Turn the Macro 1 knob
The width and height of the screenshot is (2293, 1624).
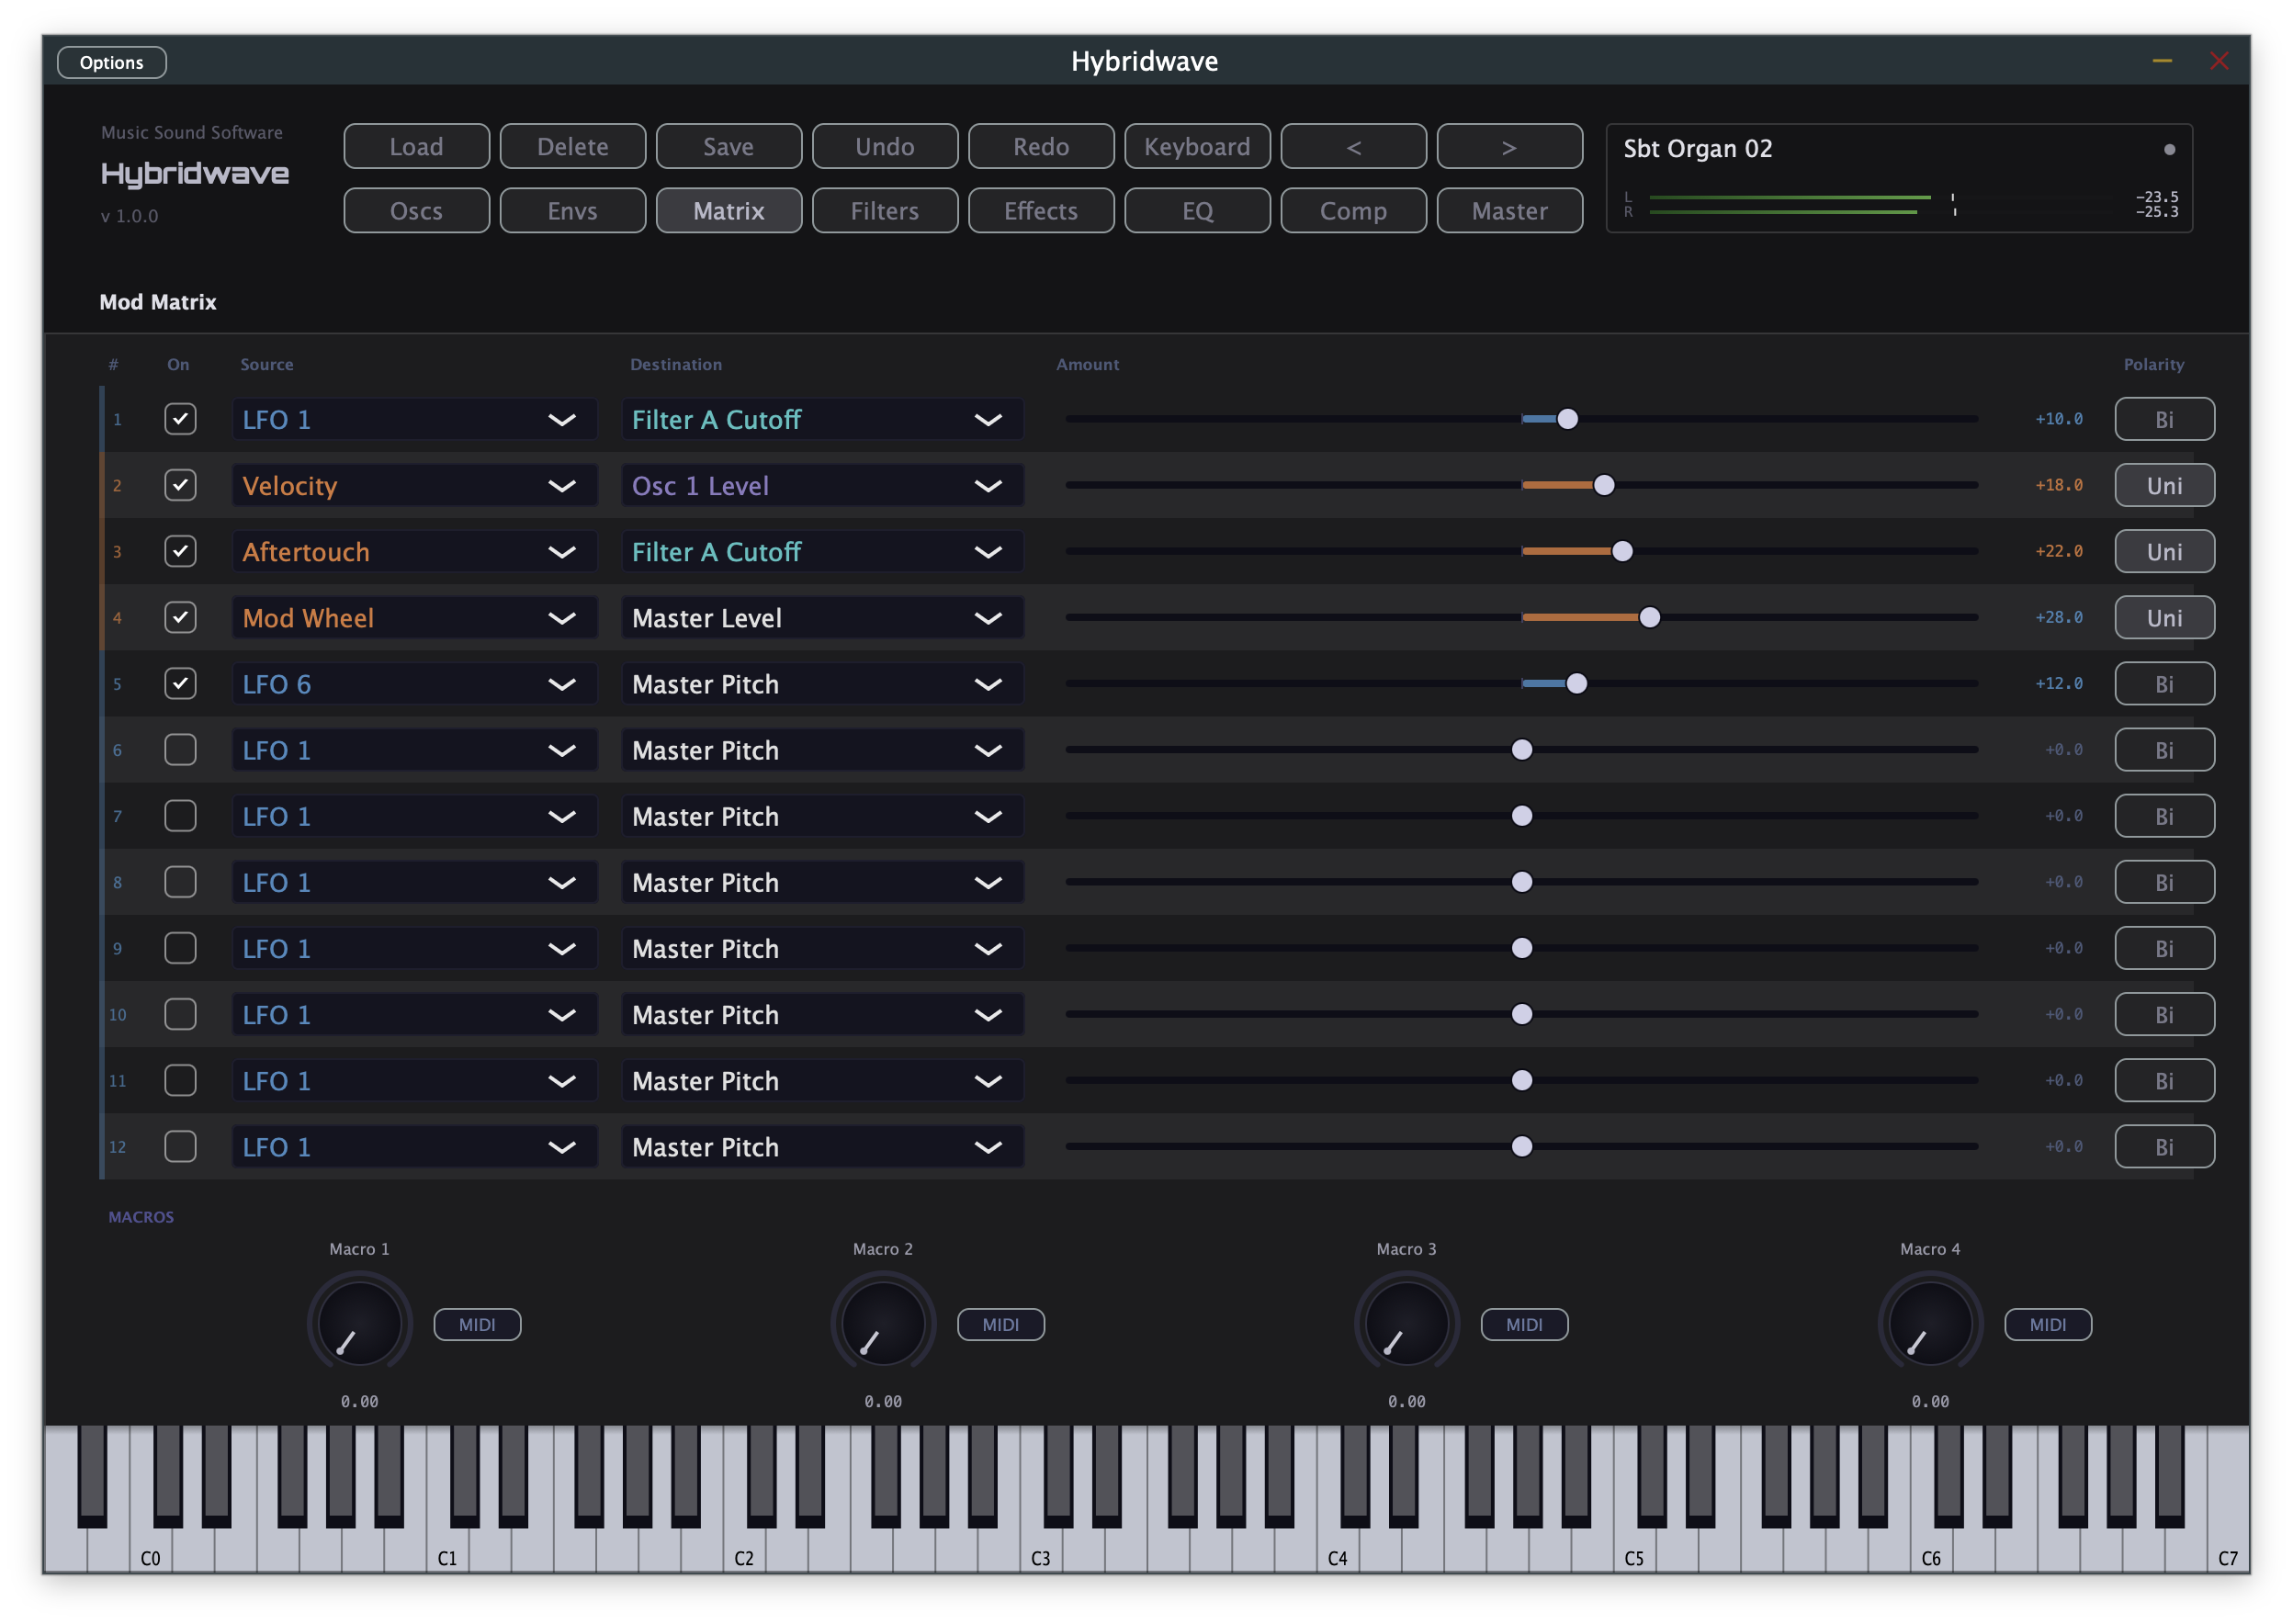tap(359, 1322)
